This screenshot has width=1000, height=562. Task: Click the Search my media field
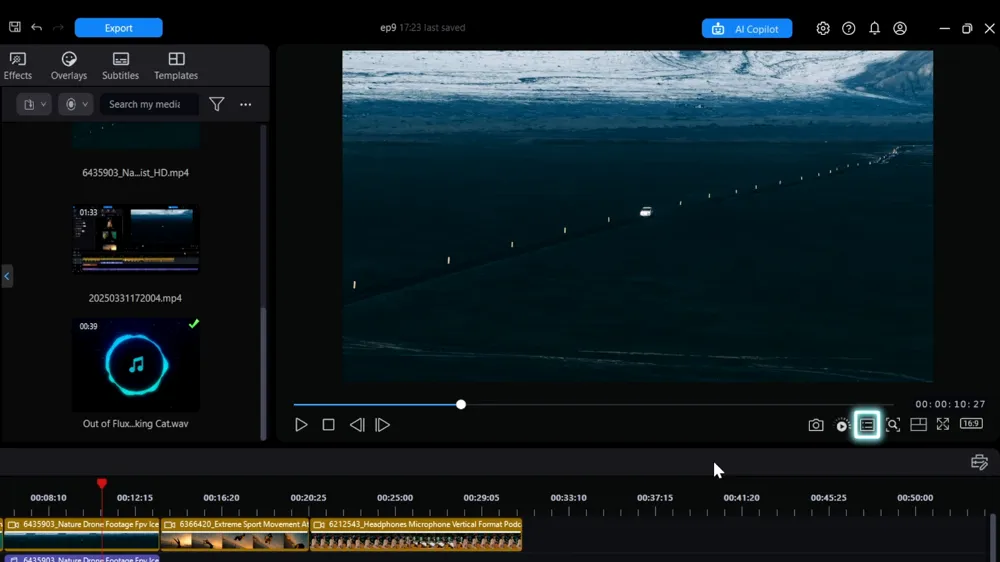[x=149, y=104]
